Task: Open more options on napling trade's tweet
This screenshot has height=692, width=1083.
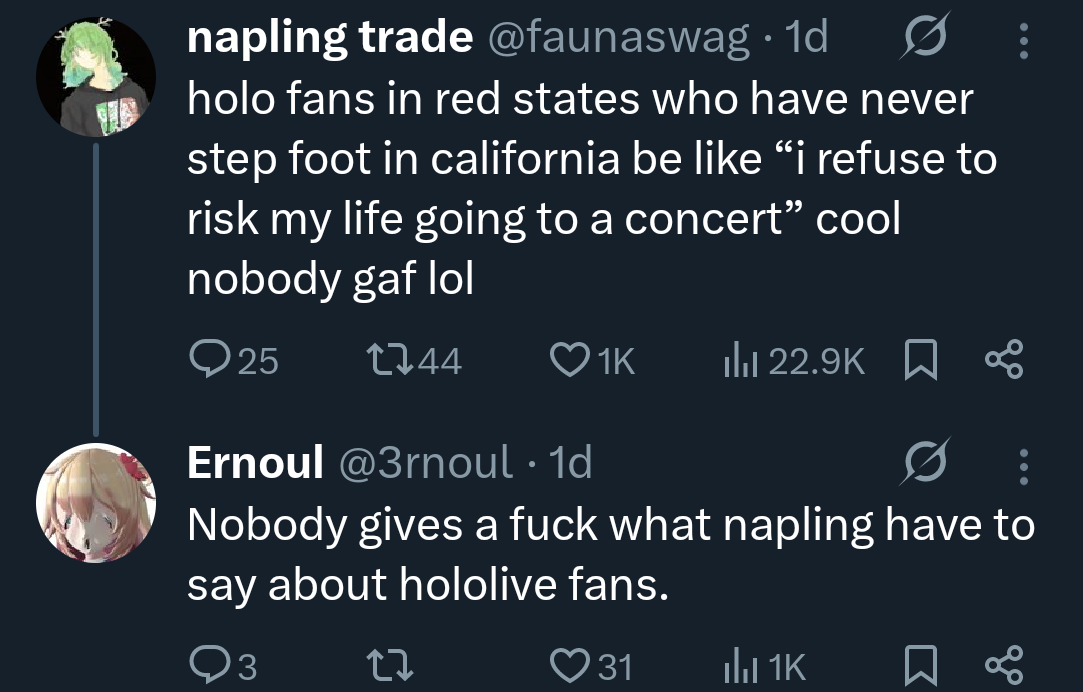Action: 1022,40
